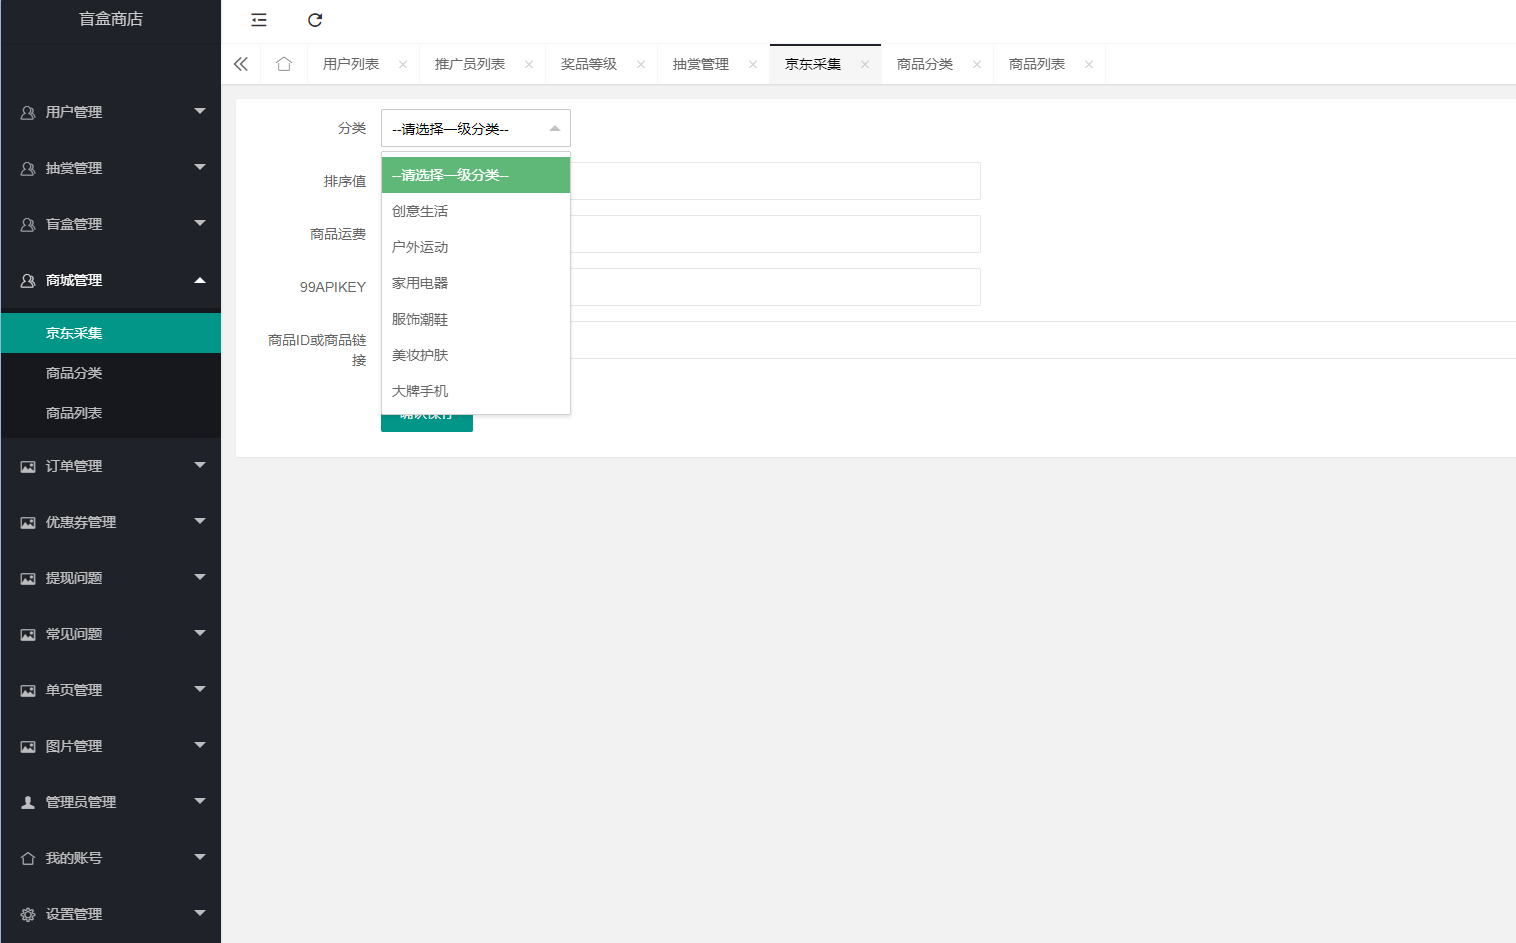1516x943 pixels.
Task: Click the home tab icon
Action: pyautogui.click(x=284, y=64)
